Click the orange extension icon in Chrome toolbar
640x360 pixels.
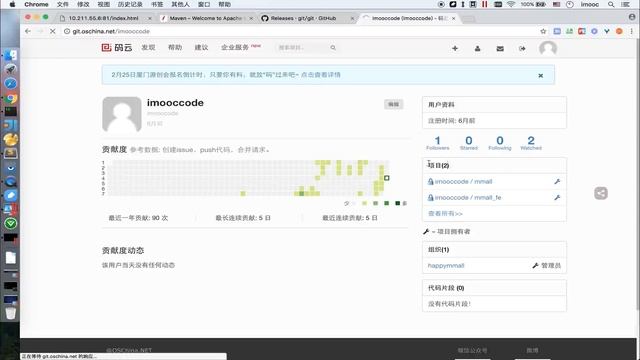coord(619,31)
